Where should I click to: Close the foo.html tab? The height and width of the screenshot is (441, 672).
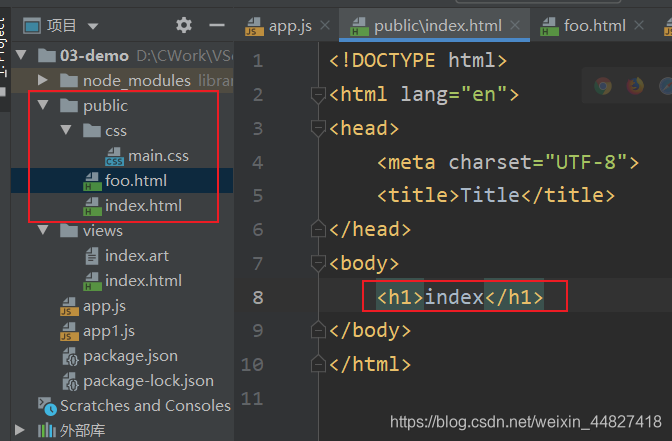(639, 26)
